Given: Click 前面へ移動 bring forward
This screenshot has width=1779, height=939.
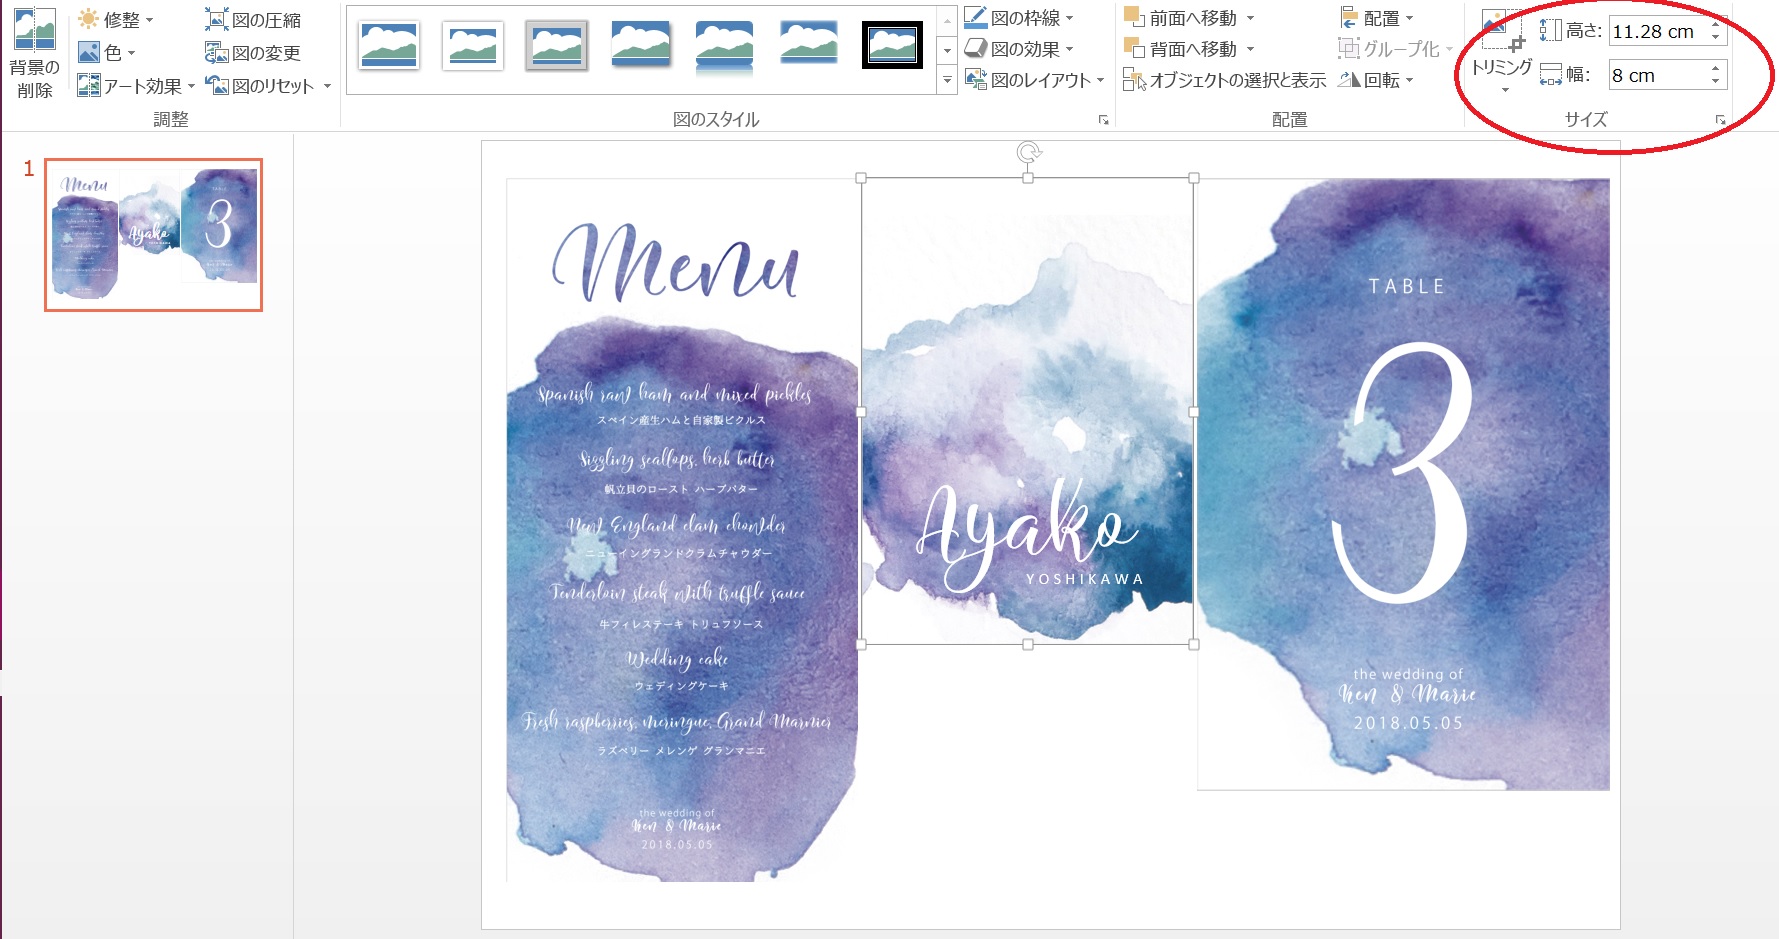Looking at the screenshot, I should tap(1180, 18).
